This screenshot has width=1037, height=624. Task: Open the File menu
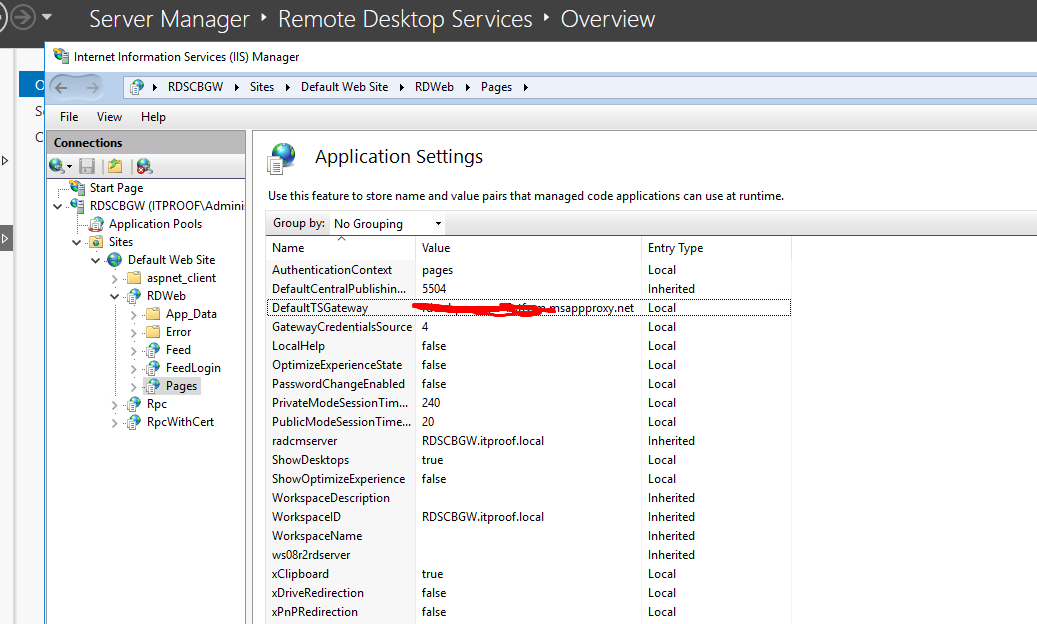[69, 116]
